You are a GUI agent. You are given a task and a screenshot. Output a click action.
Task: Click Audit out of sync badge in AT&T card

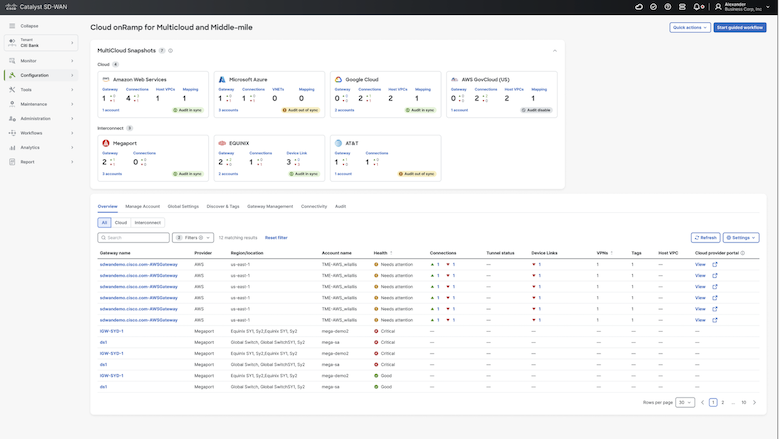click(x=417, y=174)
